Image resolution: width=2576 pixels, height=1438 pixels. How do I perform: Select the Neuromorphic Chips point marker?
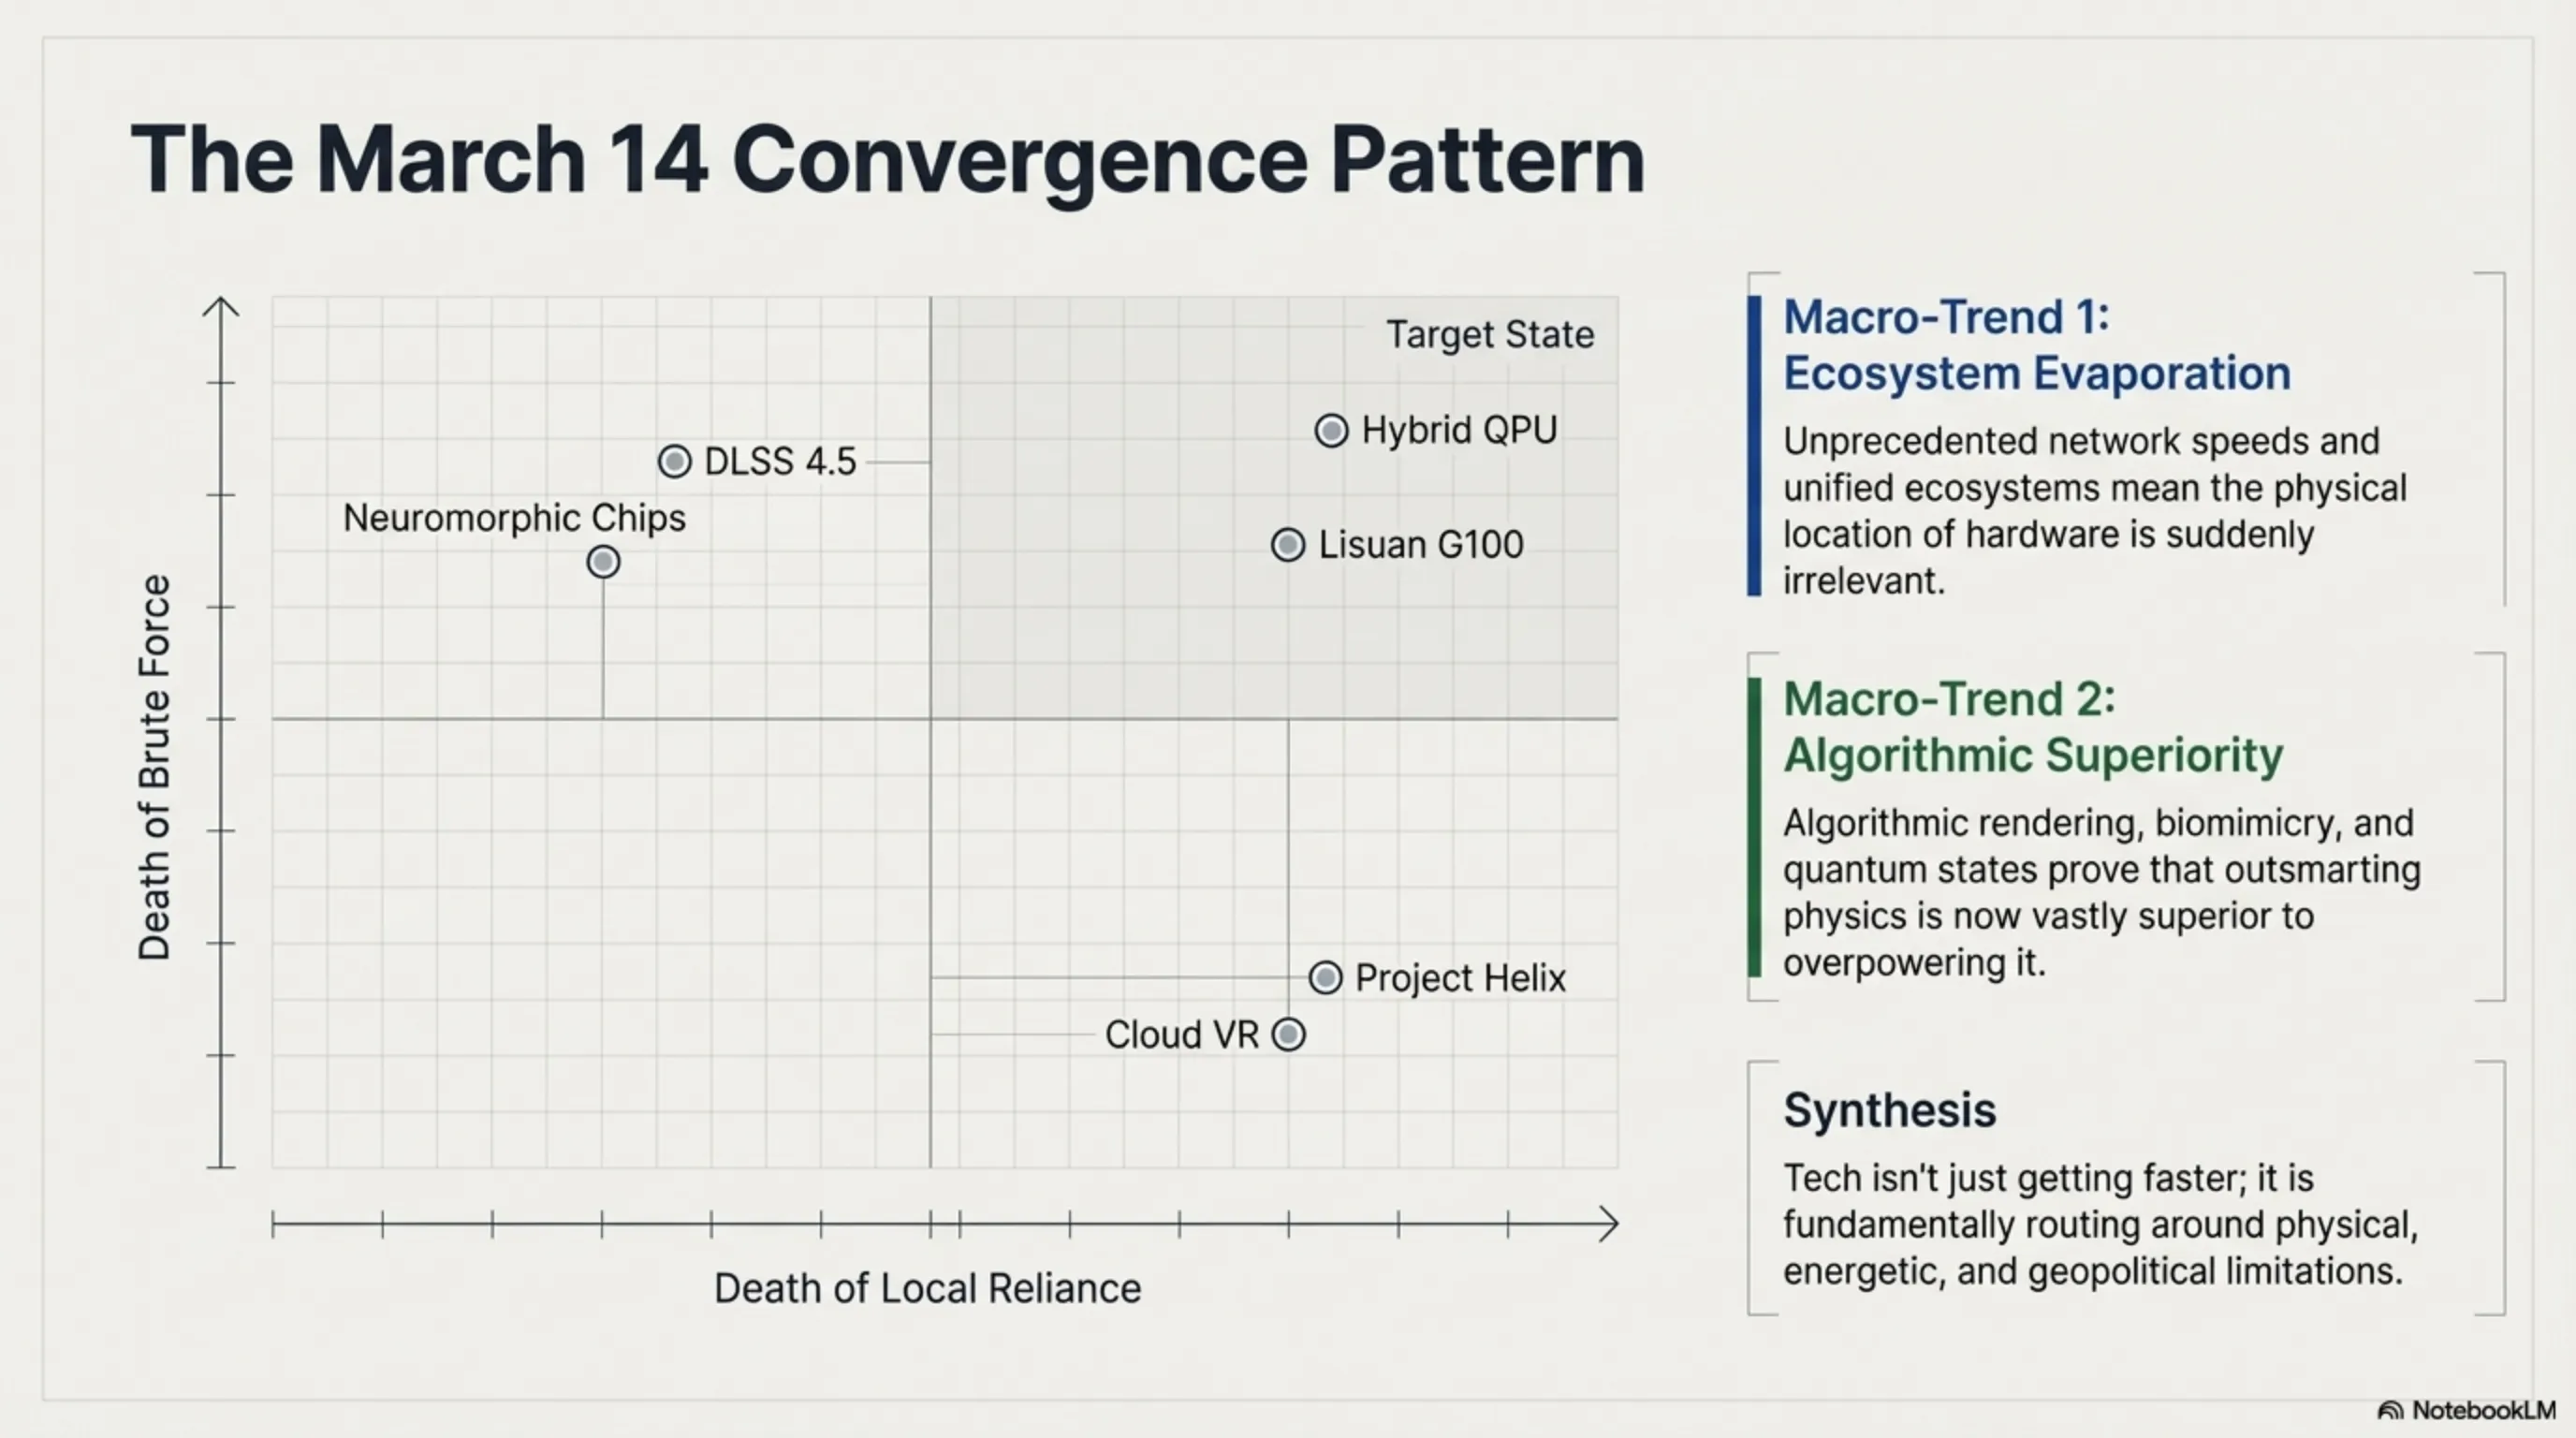click(603, 562)
